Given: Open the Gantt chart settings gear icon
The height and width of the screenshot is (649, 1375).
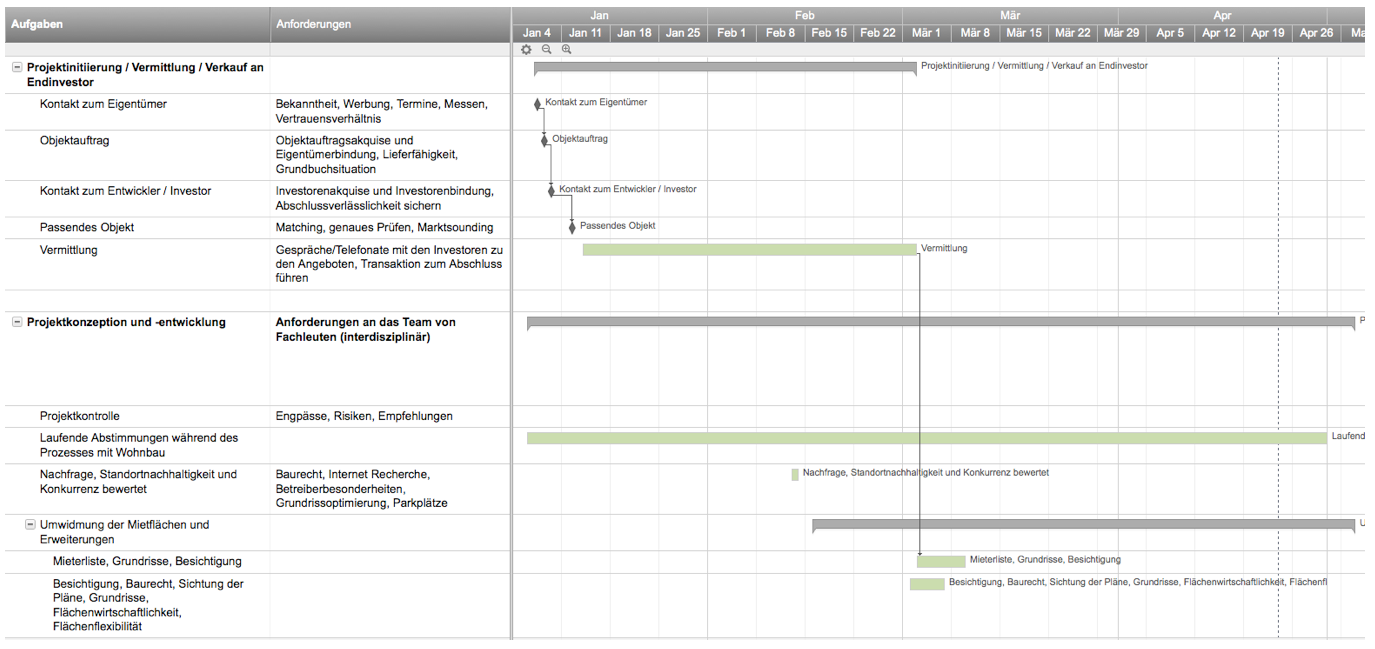Looking at the screenshot, I should click(526, 48).
